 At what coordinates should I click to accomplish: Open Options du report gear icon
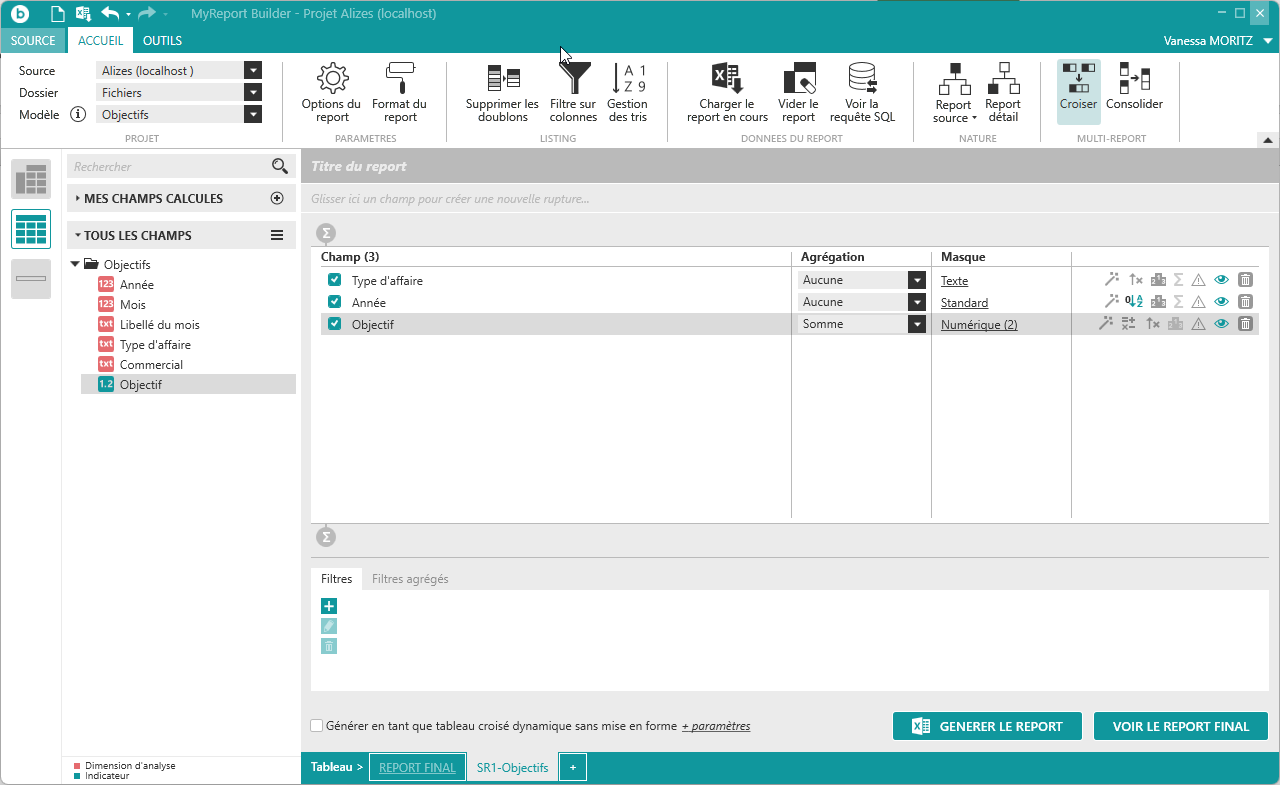click(331, 79)
